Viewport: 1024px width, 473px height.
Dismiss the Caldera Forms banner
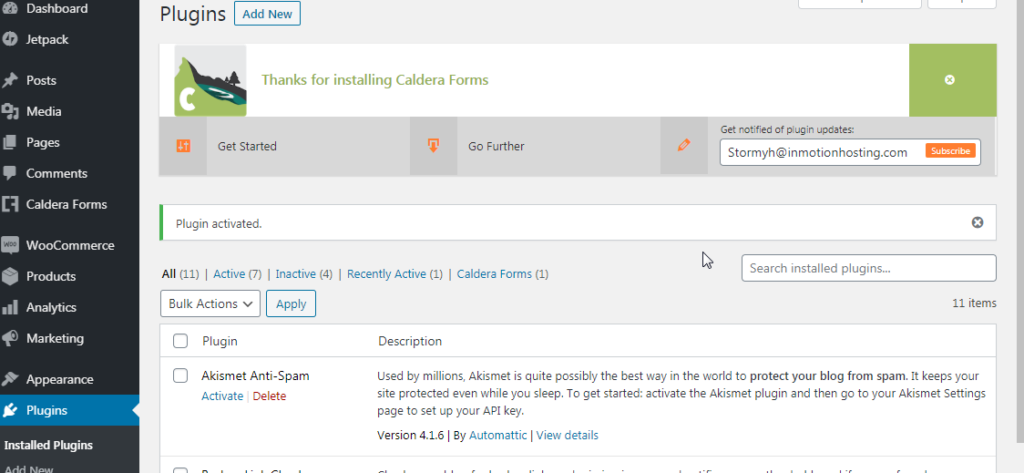pos(950,80)
